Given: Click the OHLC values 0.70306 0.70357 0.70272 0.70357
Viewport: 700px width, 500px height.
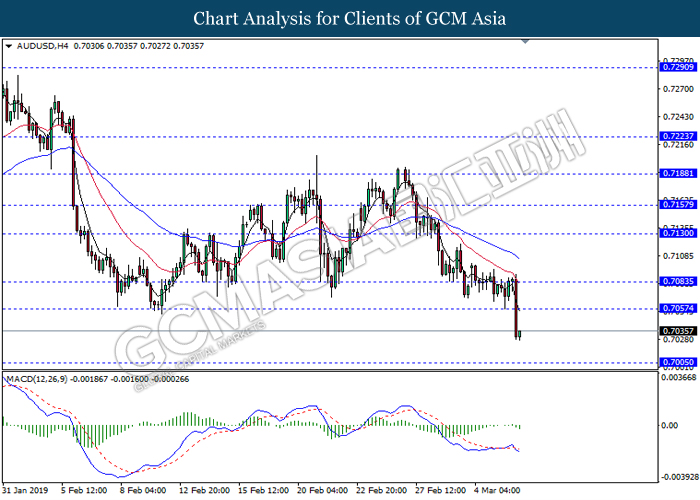Looking at the screenshot, I should tap(138, 46).
